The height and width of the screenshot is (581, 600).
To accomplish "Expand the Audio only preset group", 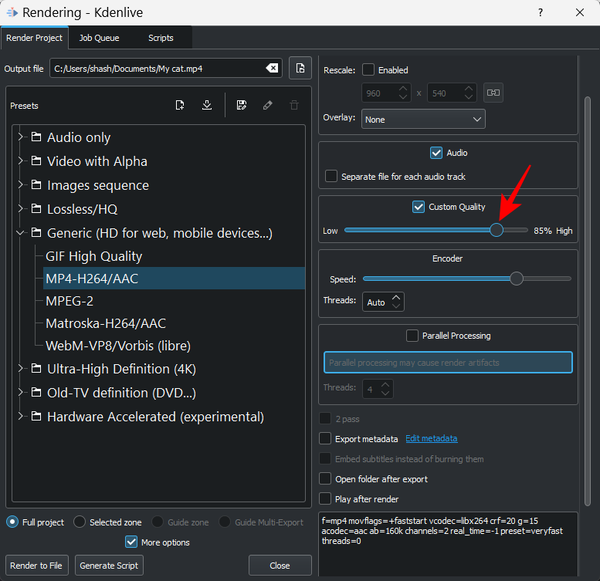I will click(20, 137).
